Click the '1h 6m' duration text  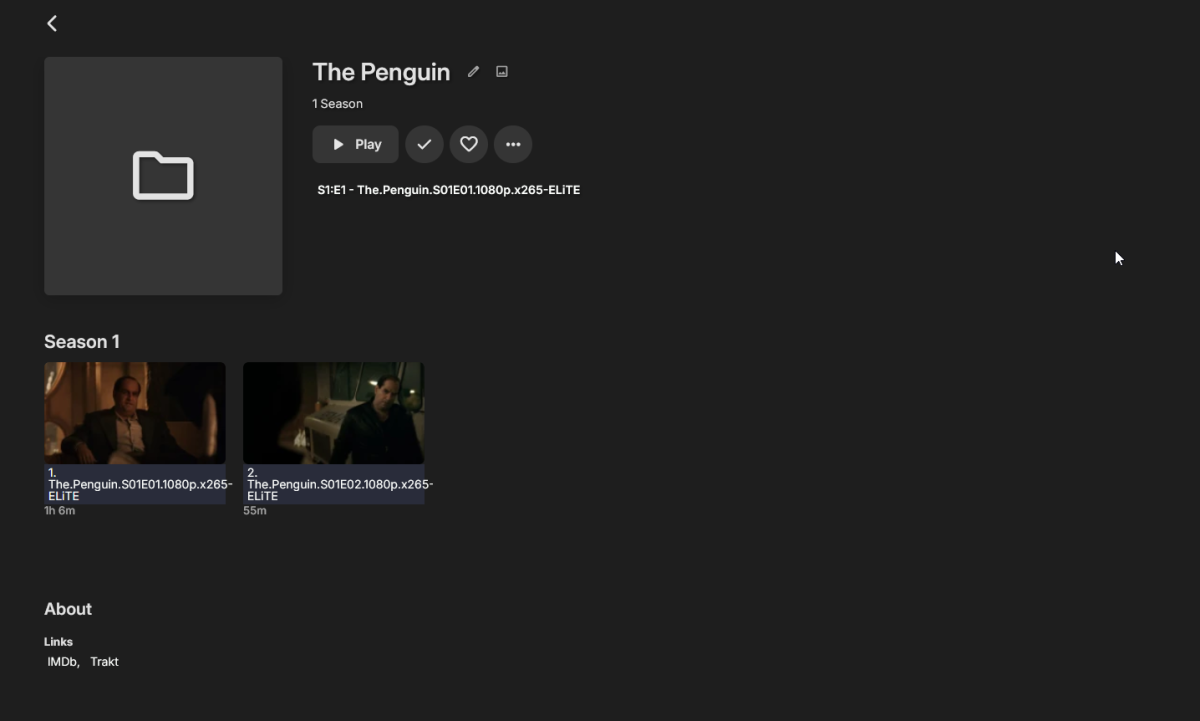(60, 511)
